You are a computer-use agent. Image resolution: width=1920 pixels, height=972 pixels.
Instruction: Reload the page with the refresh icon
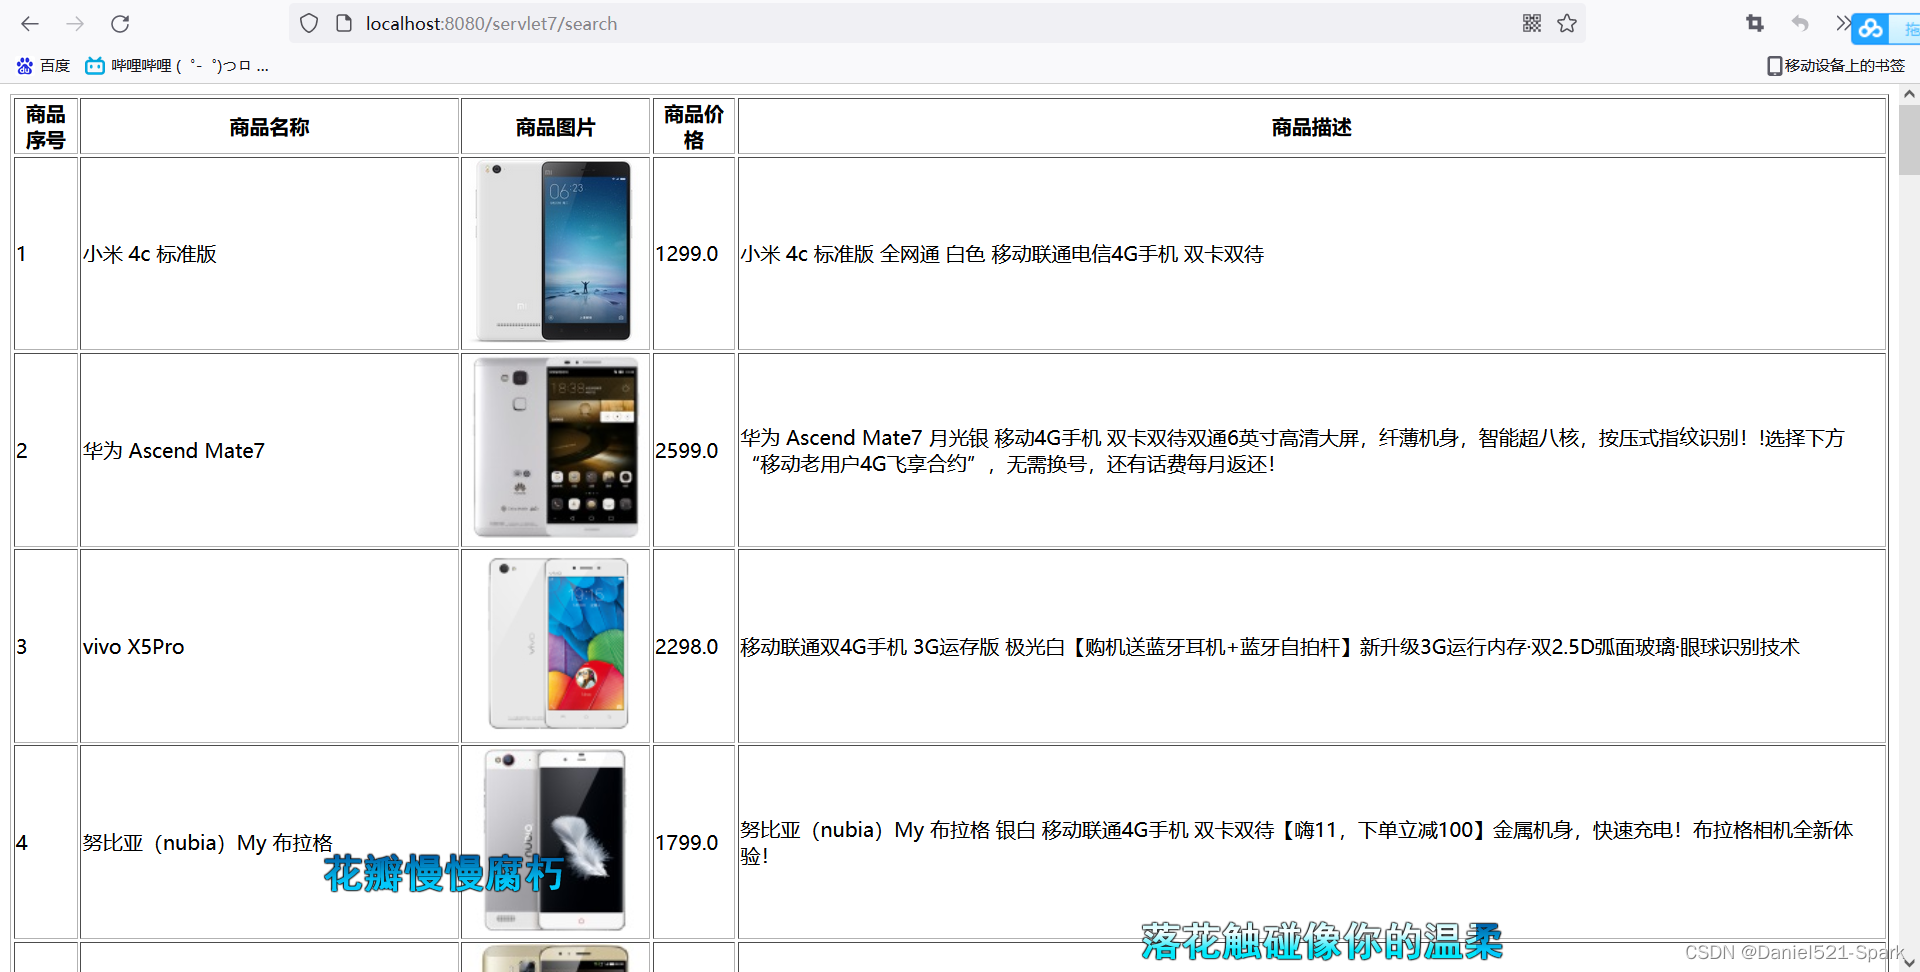click(x=120, y=24)
